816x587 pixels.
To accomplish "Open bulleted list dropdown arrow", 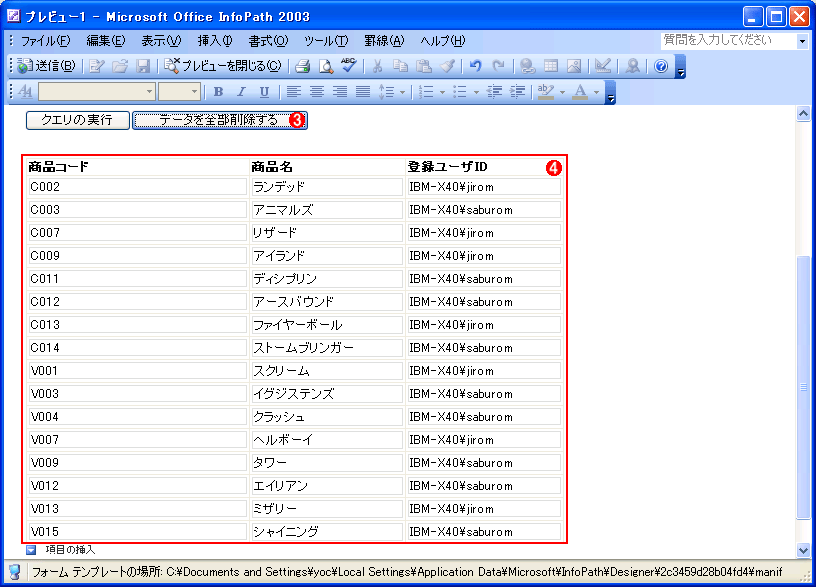I will pos(476,92).
